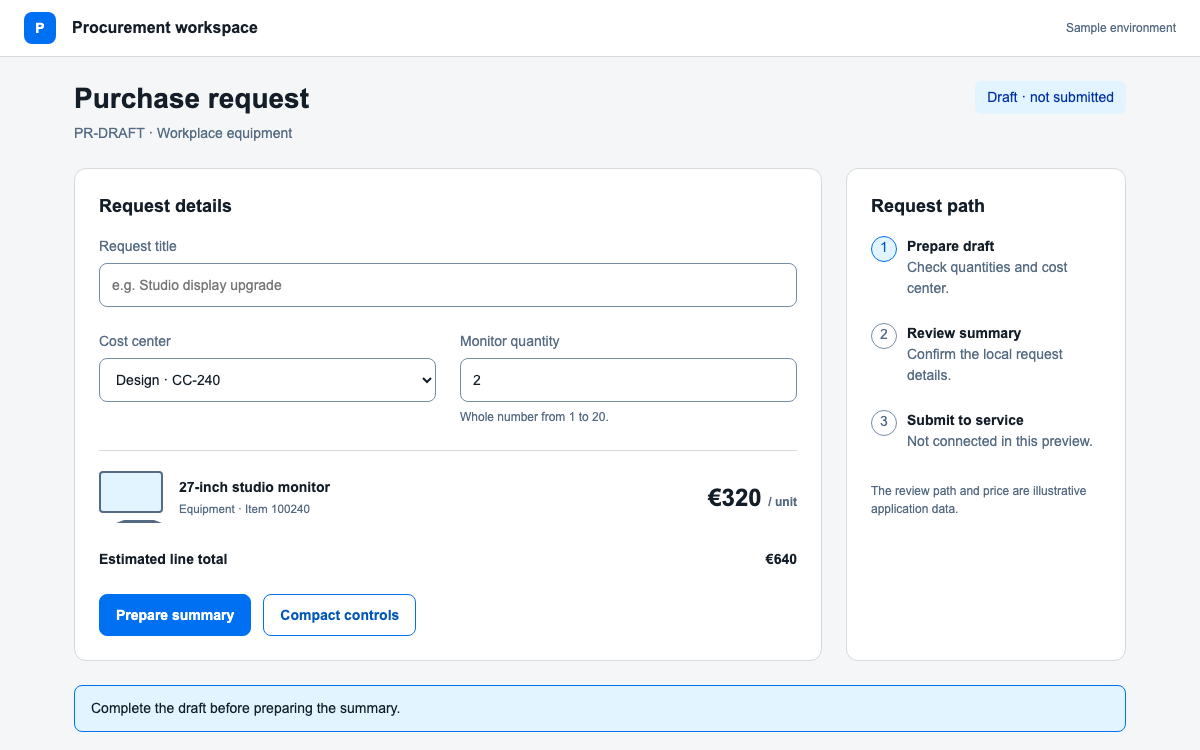
Task: Click the 'Draft · not submitted' status badge
Action: coord(1050,97)
